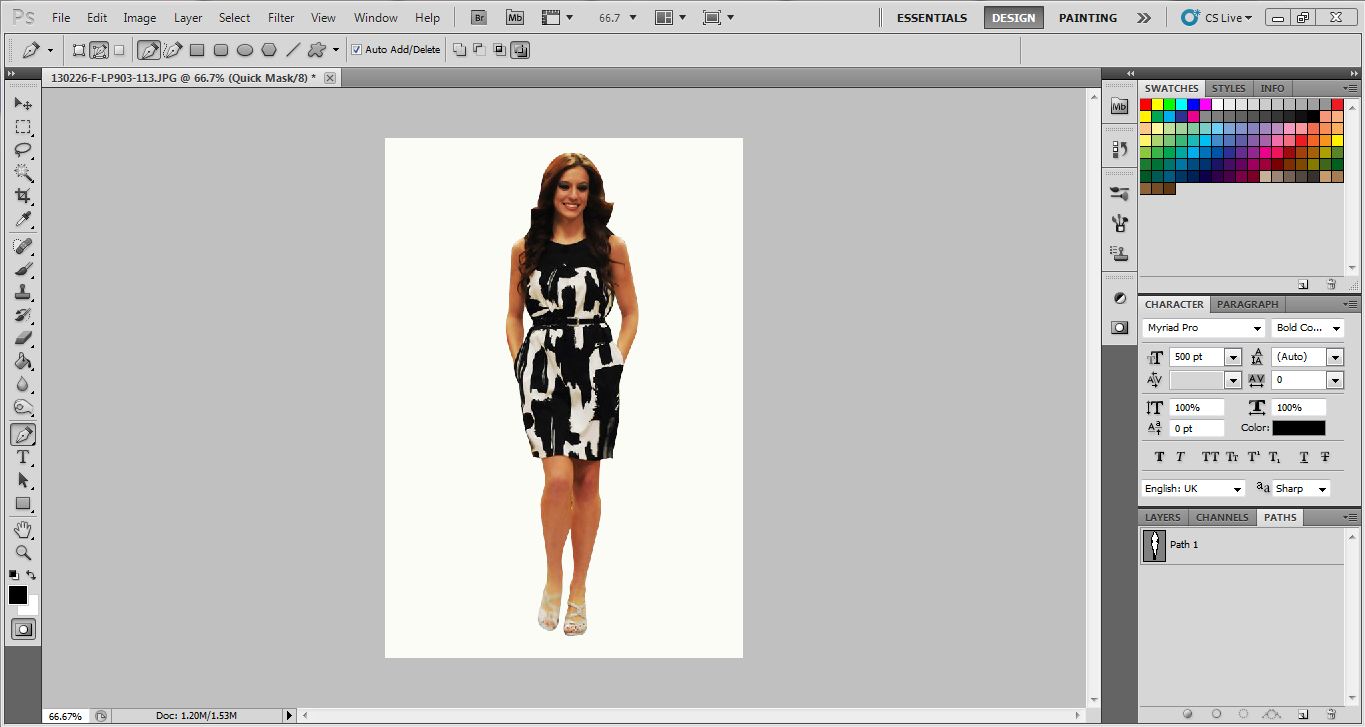Screen dimensions: 1365x727
Task: Select the Path Selection tool
Action: coord(23,480)
